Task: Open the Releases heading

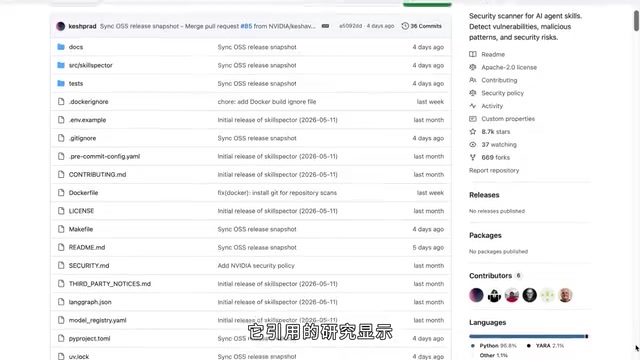Action: 484,195
